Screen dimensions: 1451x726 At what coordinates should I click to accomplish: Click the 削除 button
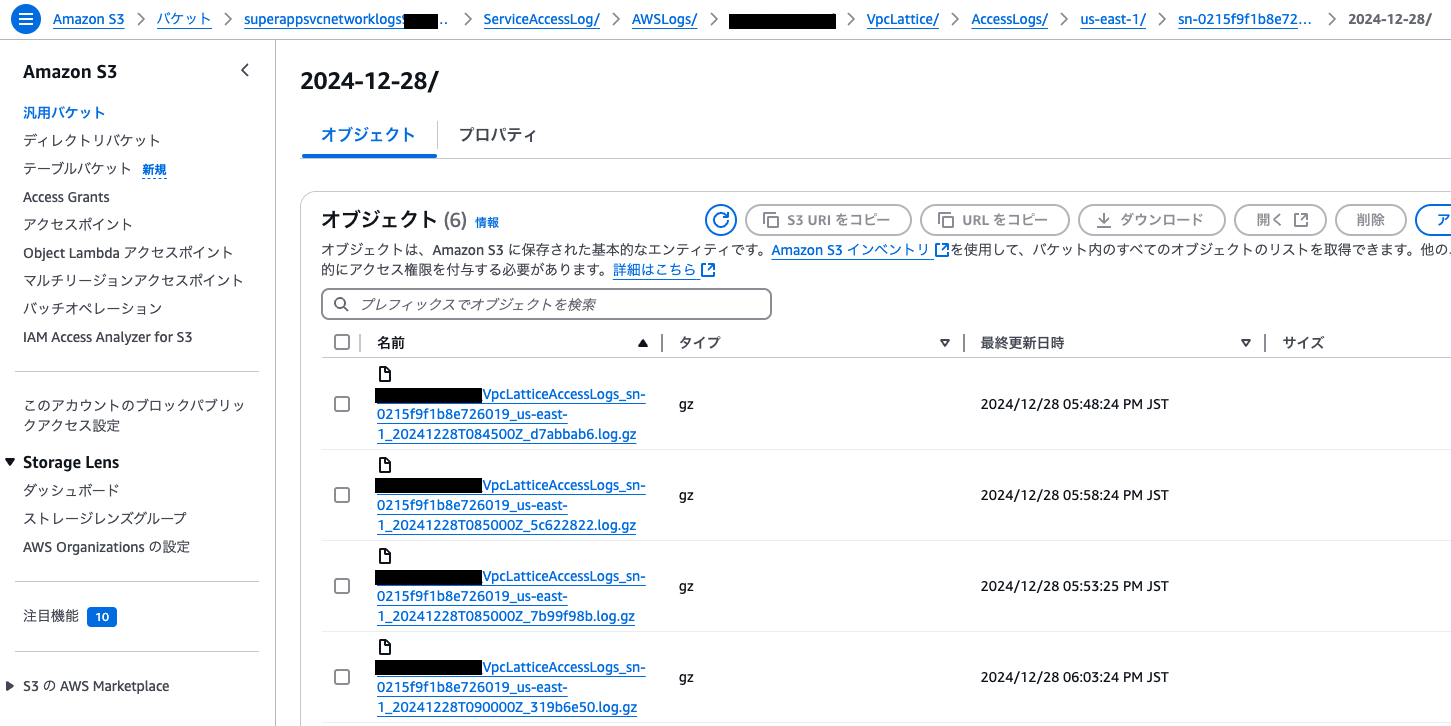point(1371,220)
